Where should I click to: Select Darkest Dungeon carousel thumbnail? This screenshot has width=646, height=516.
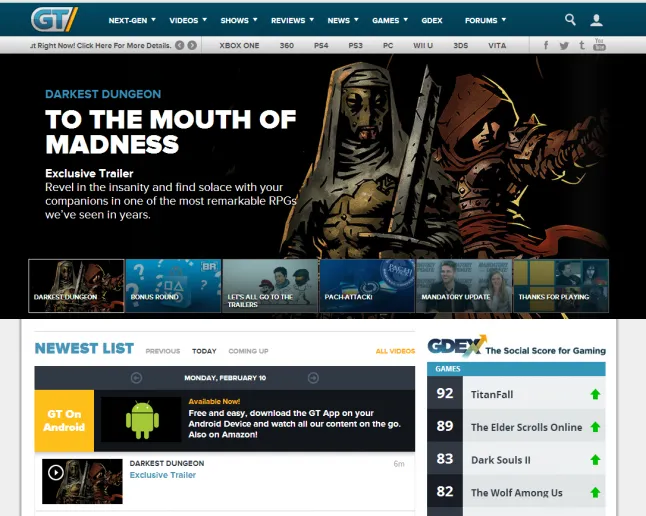(76, 286)
